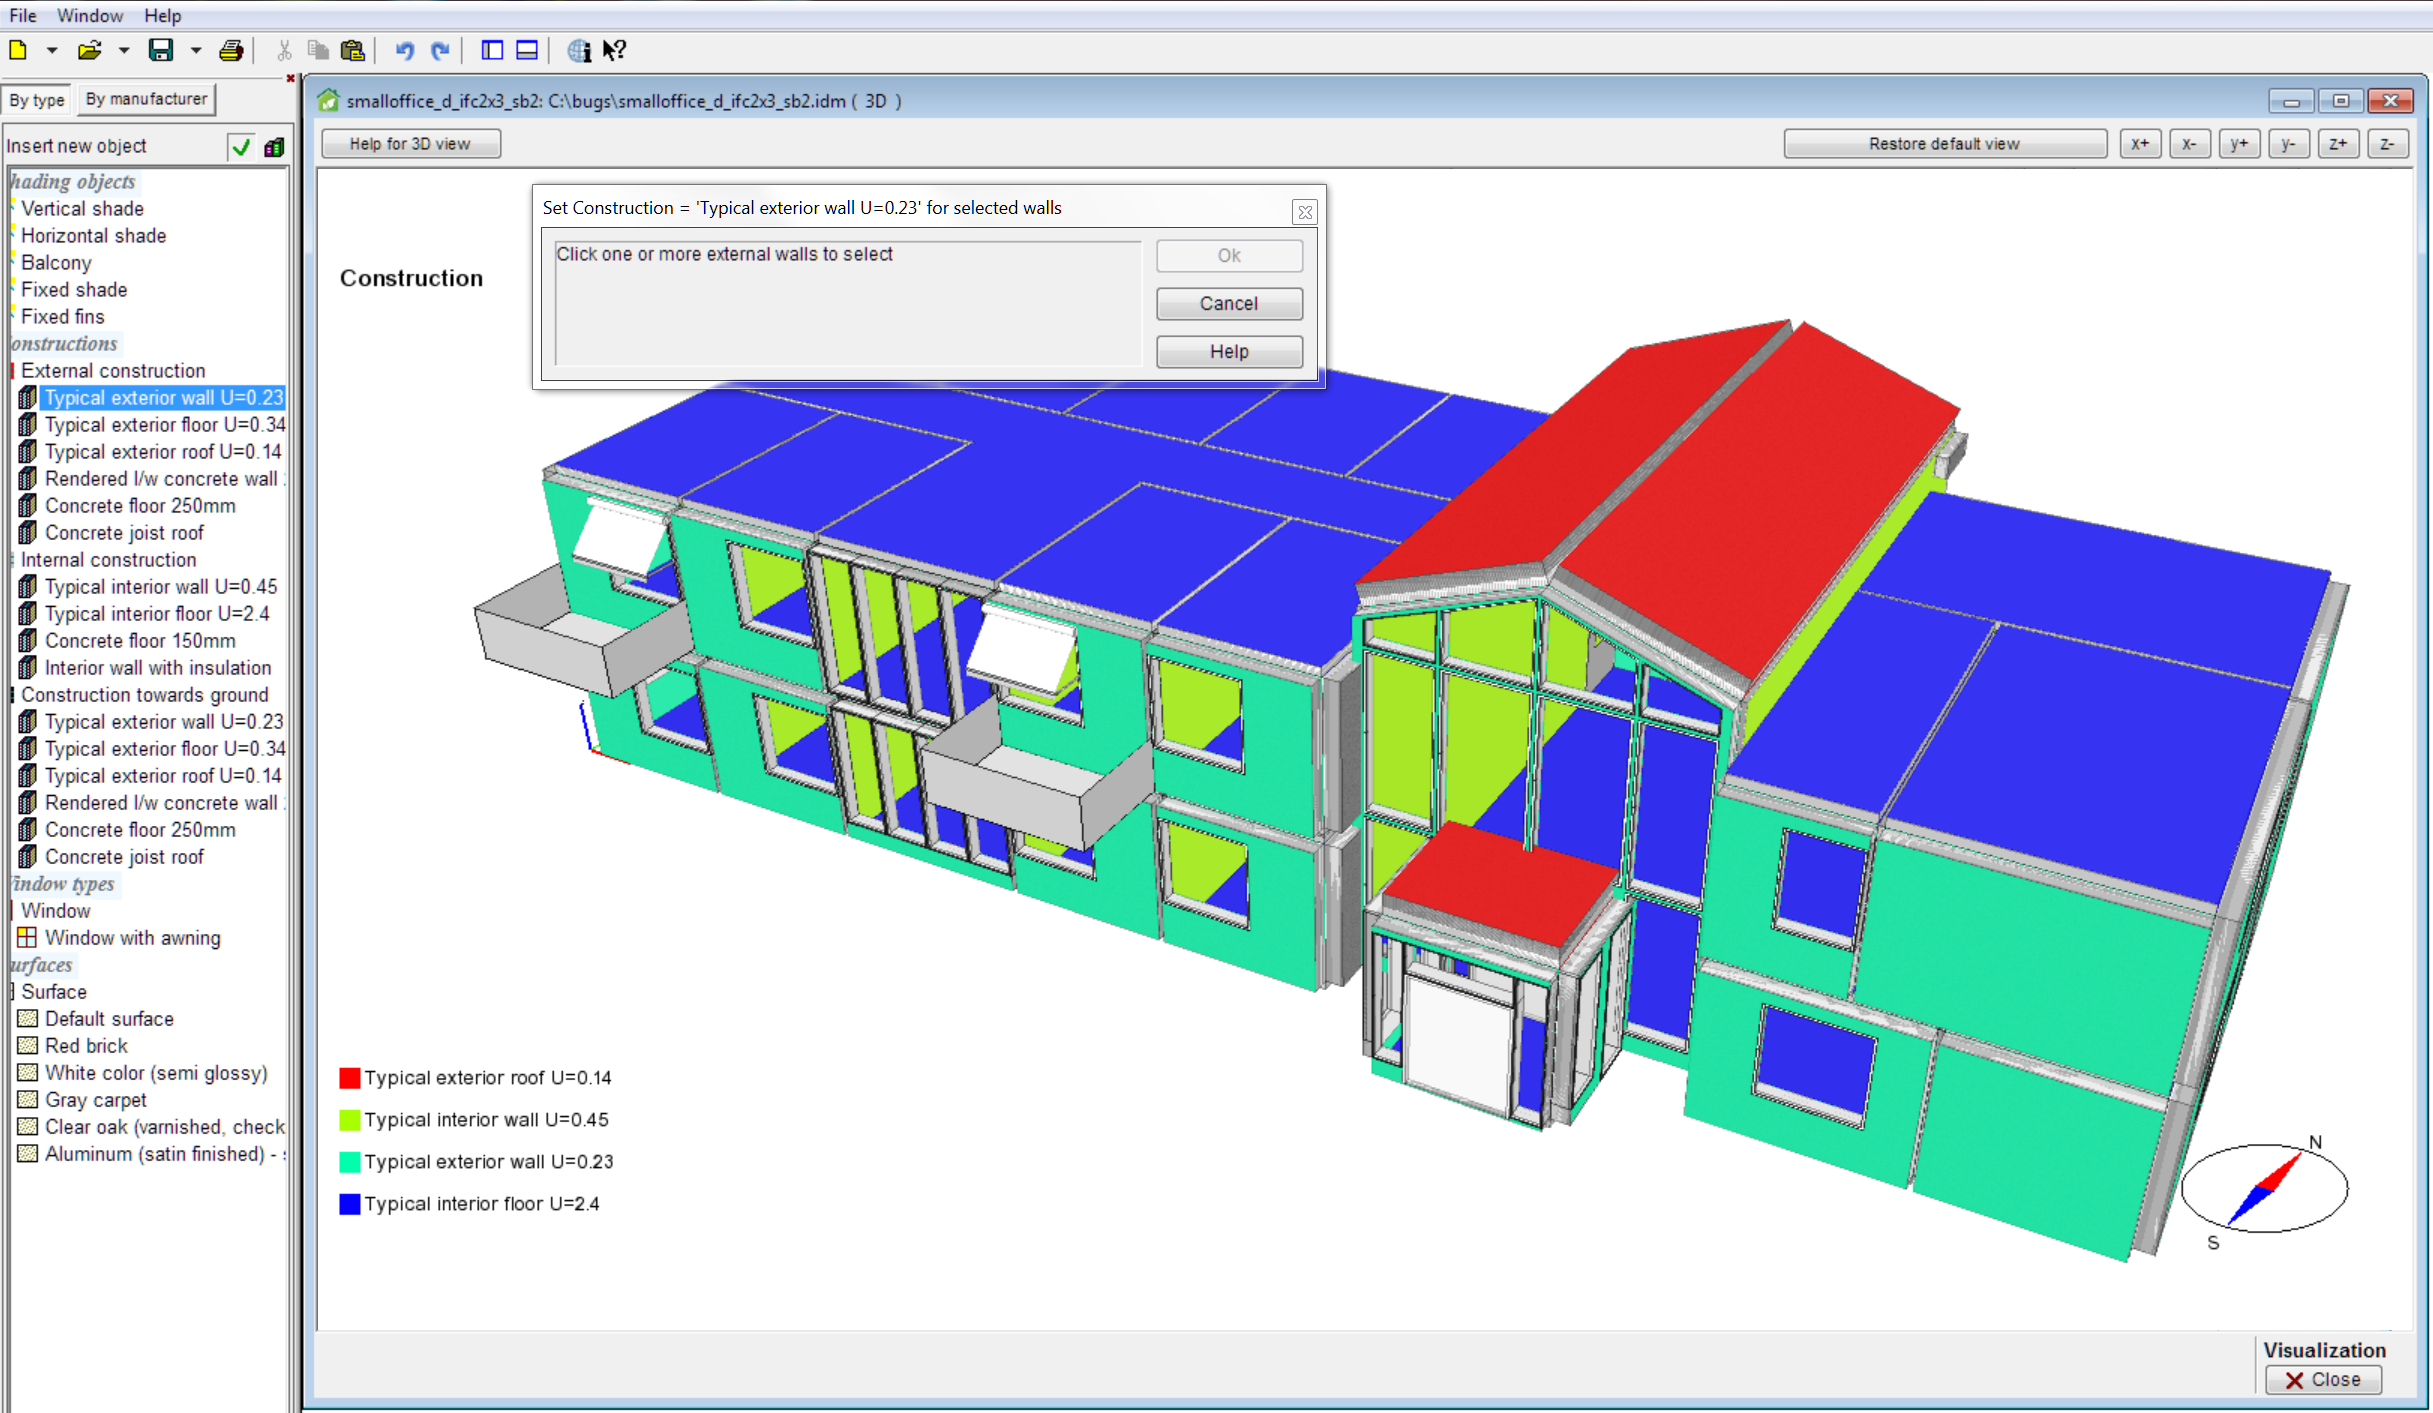2433x1413 pixels.
Task: Click the Paste clipboard icon
Action: coord(352,50)
